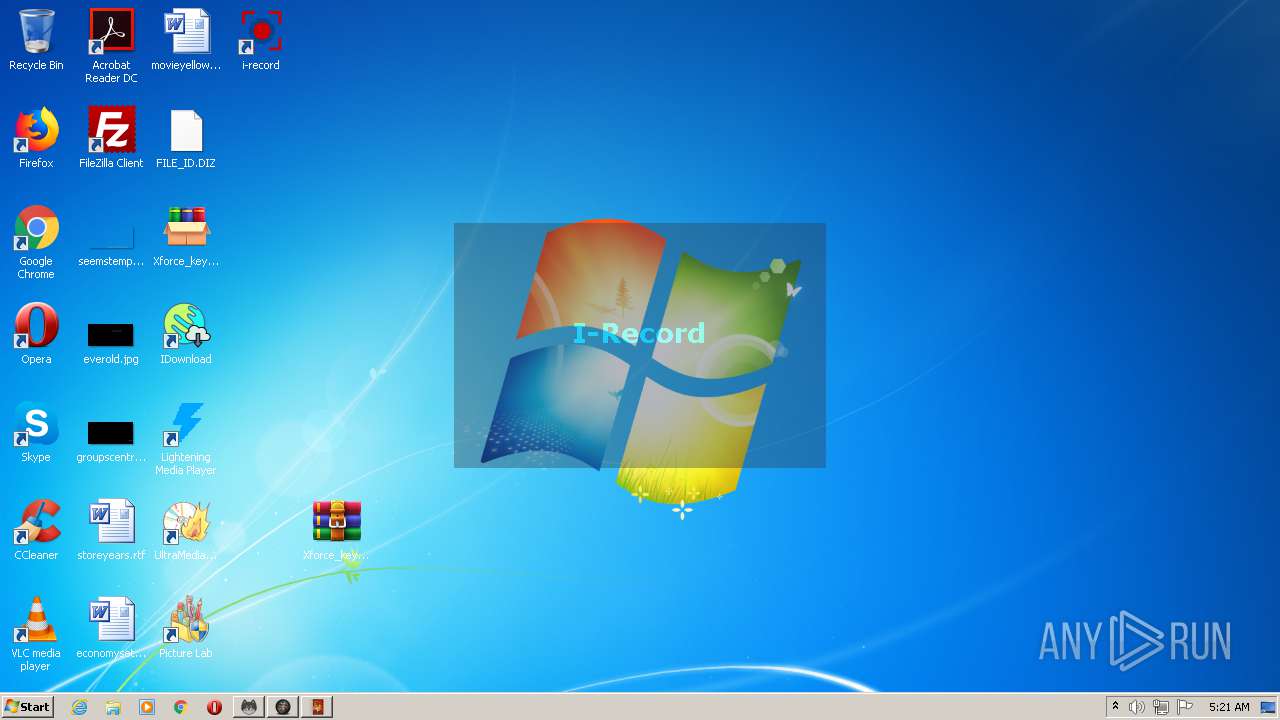Select the CCleaner desktop shortcut
Screen dimensions: 1280x720
pos(36,530)
